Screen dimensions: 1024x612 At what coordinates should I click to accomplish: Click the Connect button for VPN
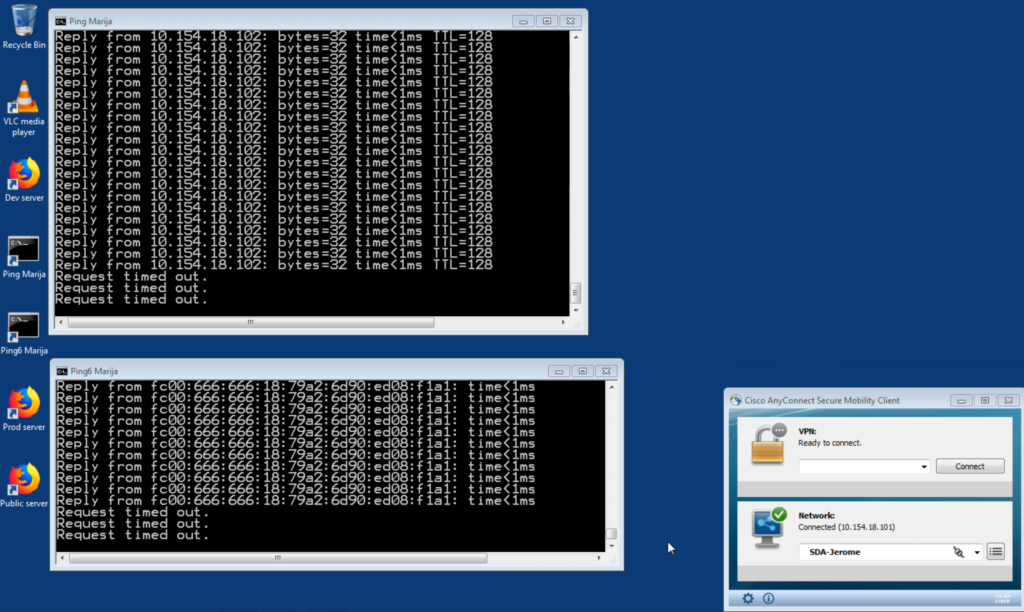970,466
